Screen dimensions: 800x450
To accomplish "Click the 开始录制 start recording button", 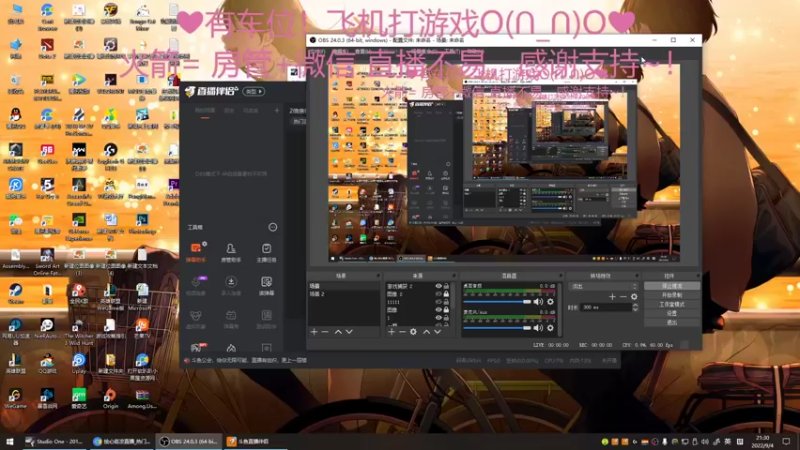I will [x=671, y=295].
